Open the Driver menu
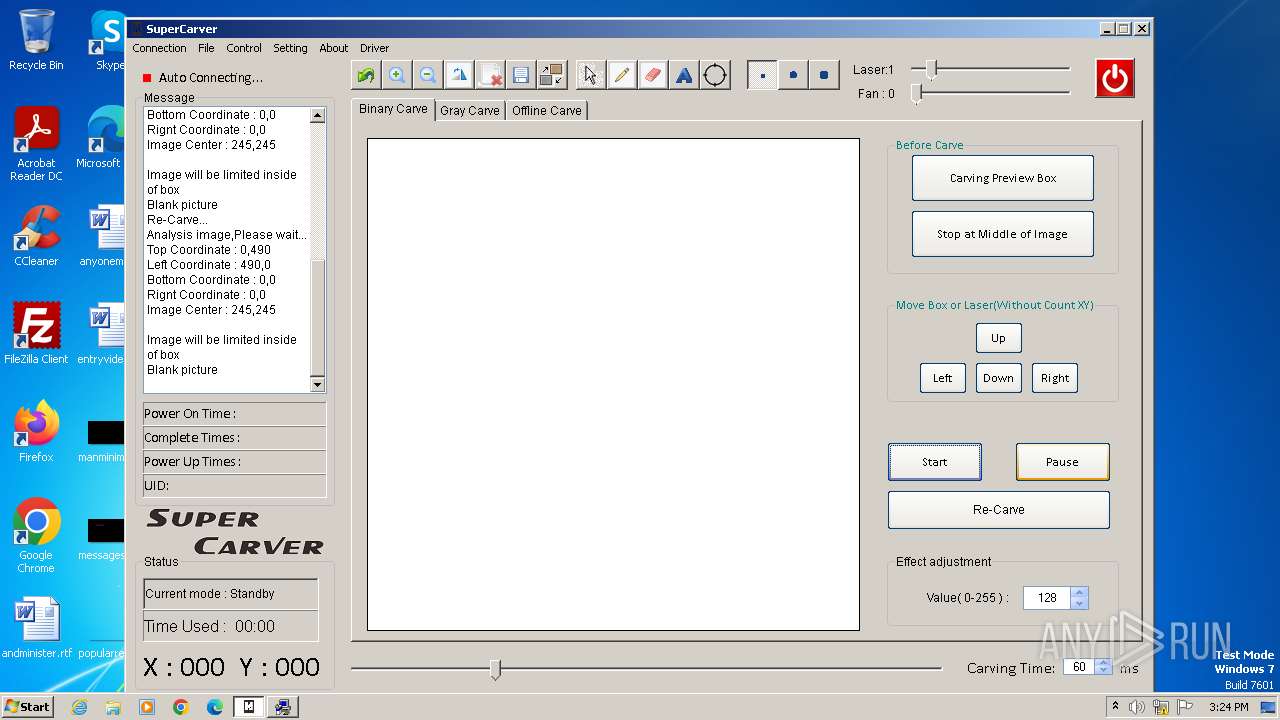The height and width of the screenshot is (720, 1280). pyautogui.click(x=375, y=48)
